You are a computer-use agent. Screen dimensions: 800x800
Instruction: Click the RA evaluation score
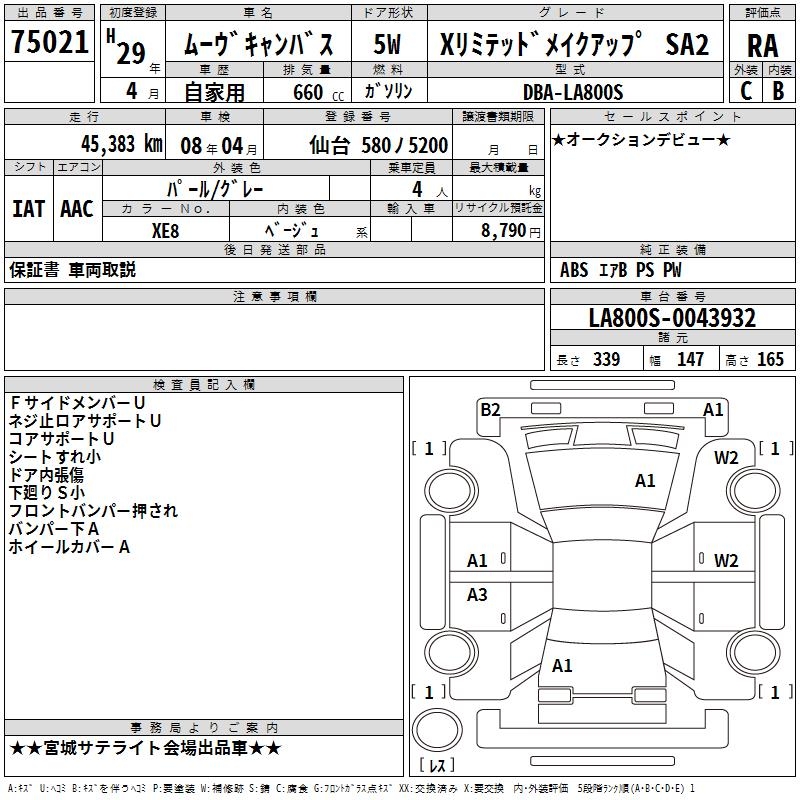(762, 46)
